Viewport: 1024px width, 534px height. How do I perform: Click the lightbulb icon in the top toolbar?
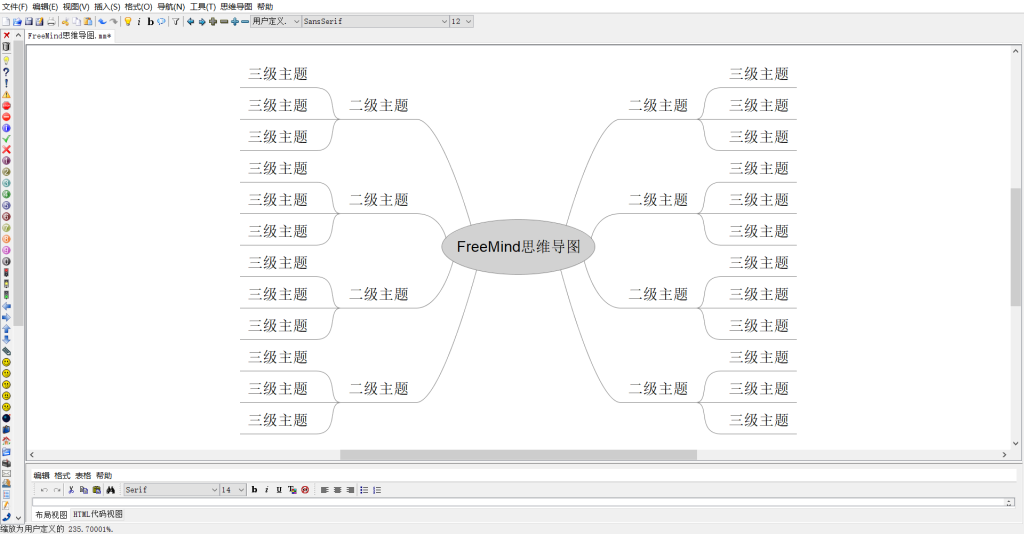[x=128, y=22]
